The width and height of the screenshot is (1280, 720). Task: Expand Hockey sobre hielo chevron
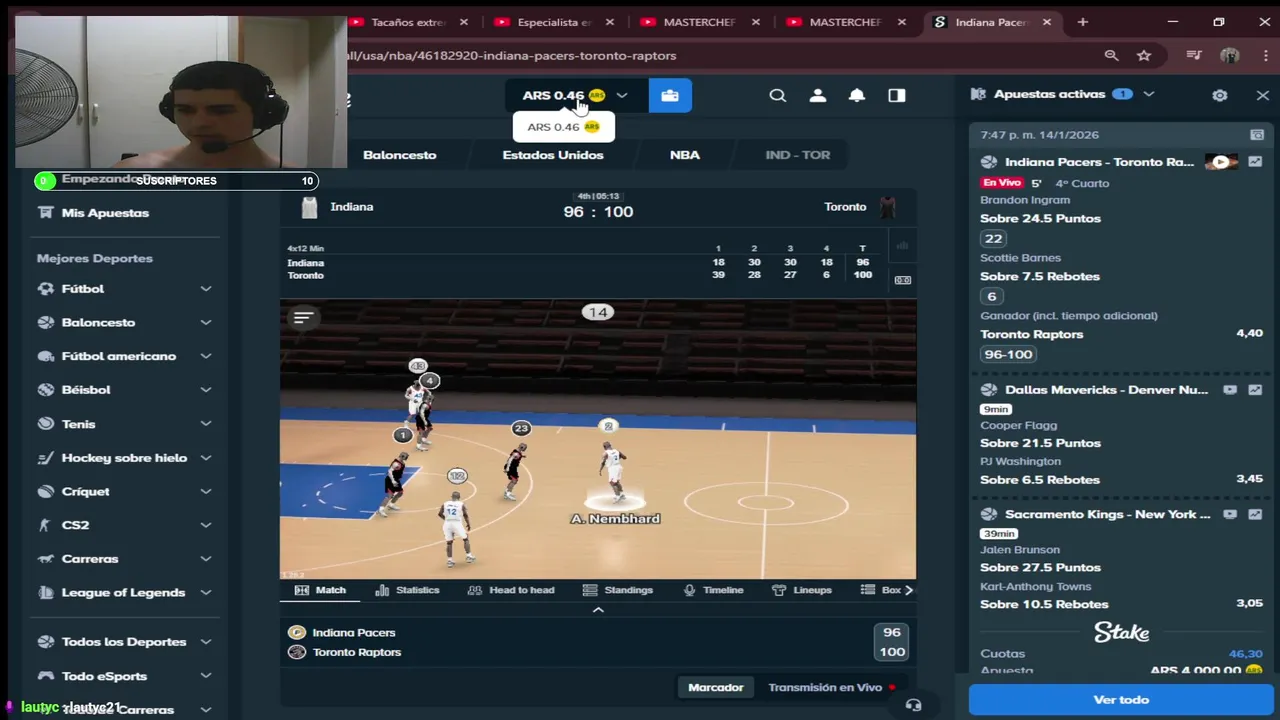pyautogui.click(x=205, y=458)
